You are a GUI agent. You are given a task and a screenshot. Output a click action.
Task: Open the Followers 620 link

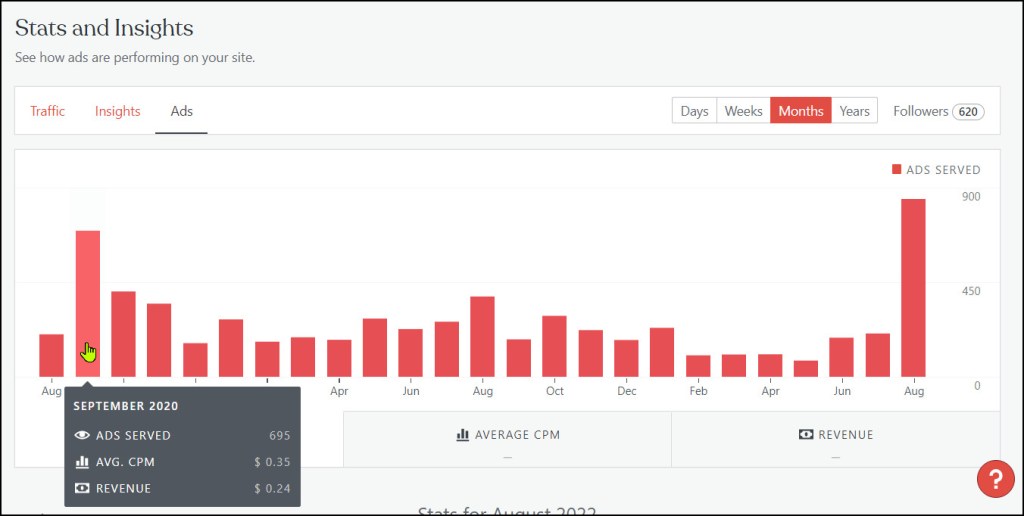[x=938, y=111]
